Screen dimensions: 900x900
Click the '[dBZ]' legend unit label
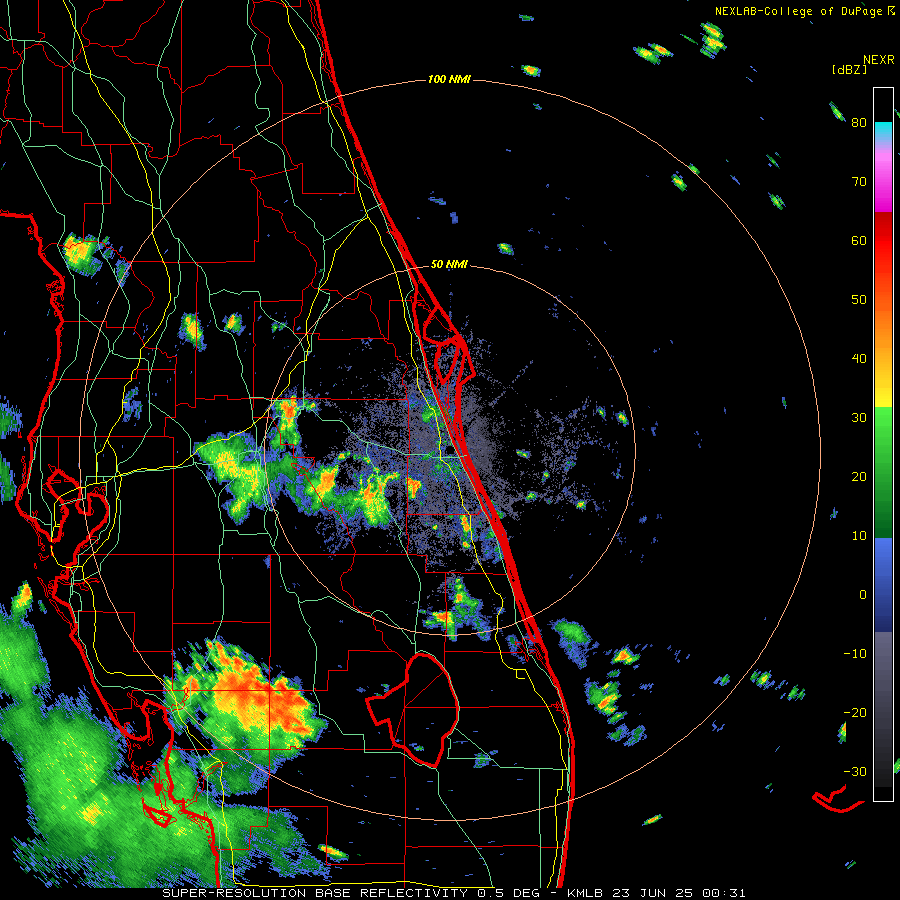[849, 69]
